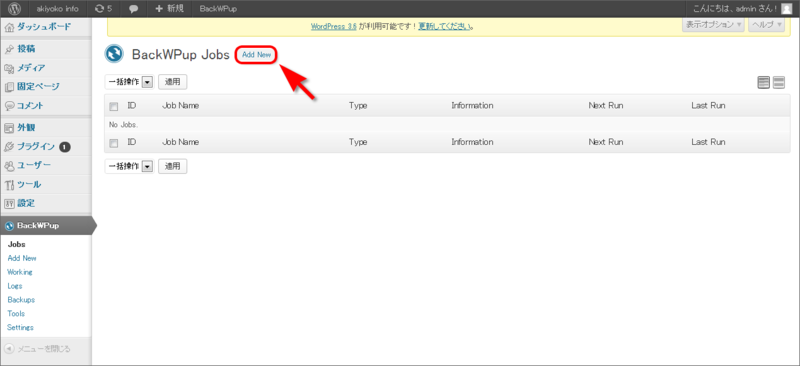Open akiyoko info site menu

click(58, 9)
